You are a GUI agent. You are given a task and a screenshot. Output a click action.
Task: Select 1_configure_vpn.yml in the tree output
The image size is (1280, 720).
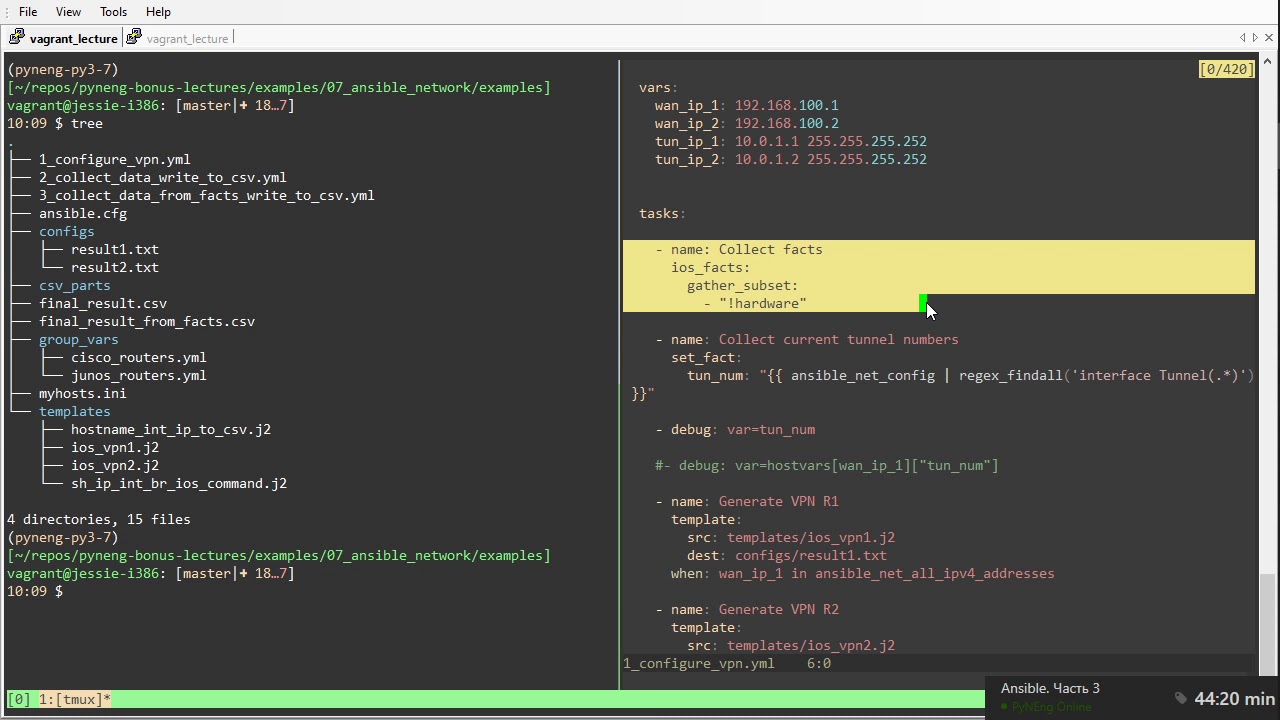pyautogui.click(x=114, y=159)
